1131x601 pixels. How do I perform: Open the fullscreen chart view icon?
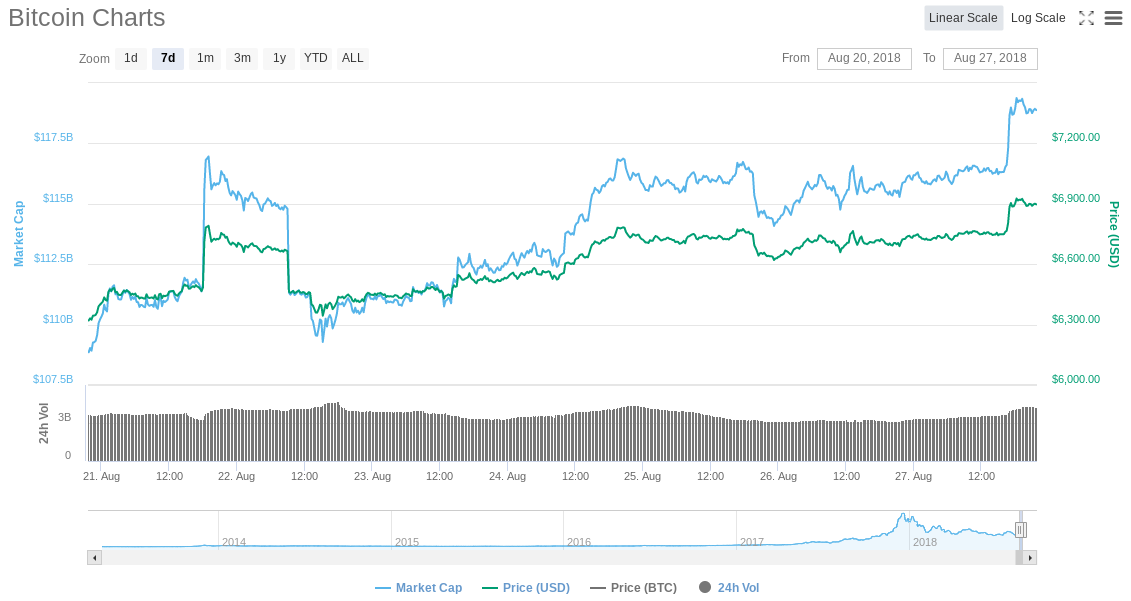(1086, 18)
